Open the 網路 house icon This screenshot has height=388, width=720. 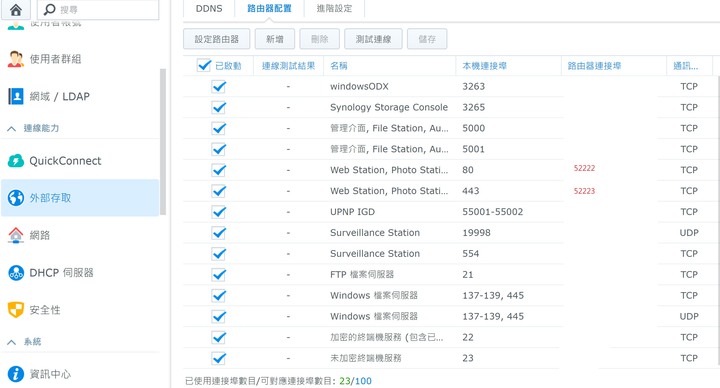(x=16, y=235)
